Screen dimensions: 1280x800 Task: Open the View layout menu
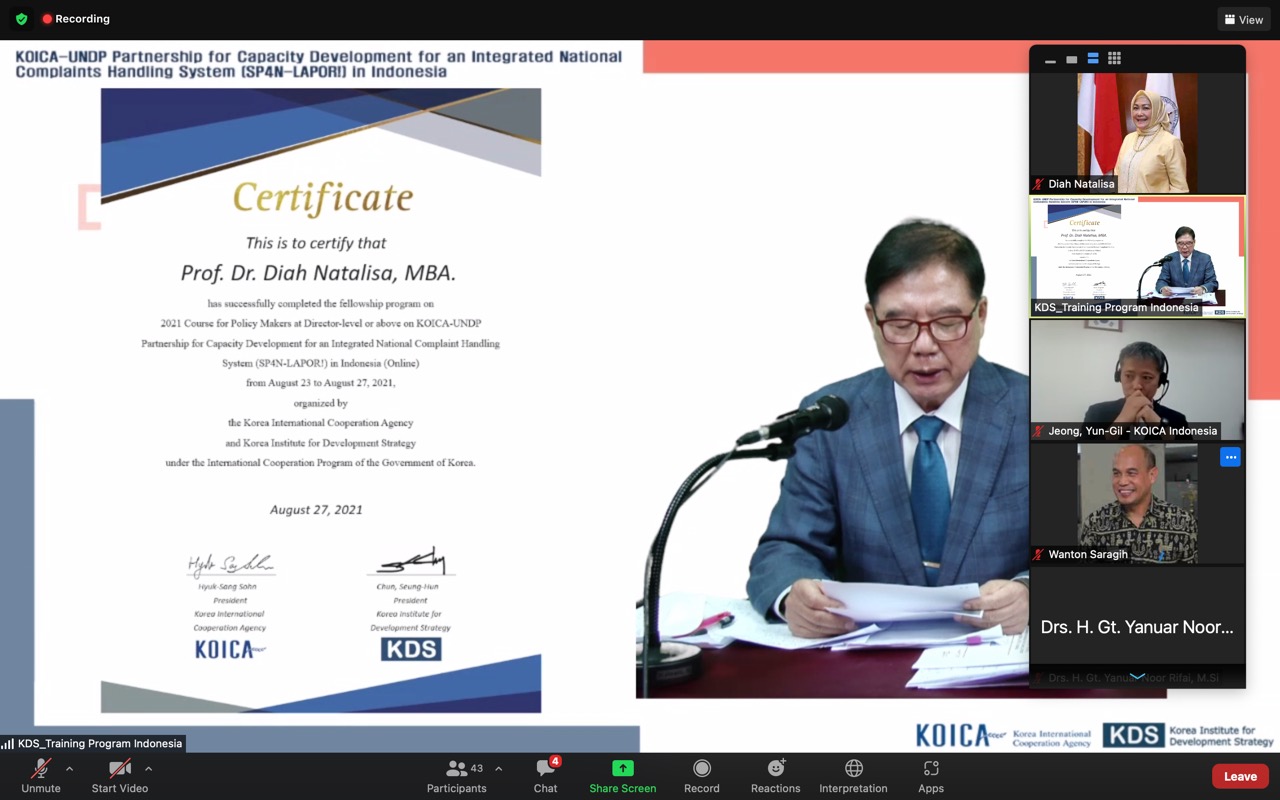tap(1244, 19)
